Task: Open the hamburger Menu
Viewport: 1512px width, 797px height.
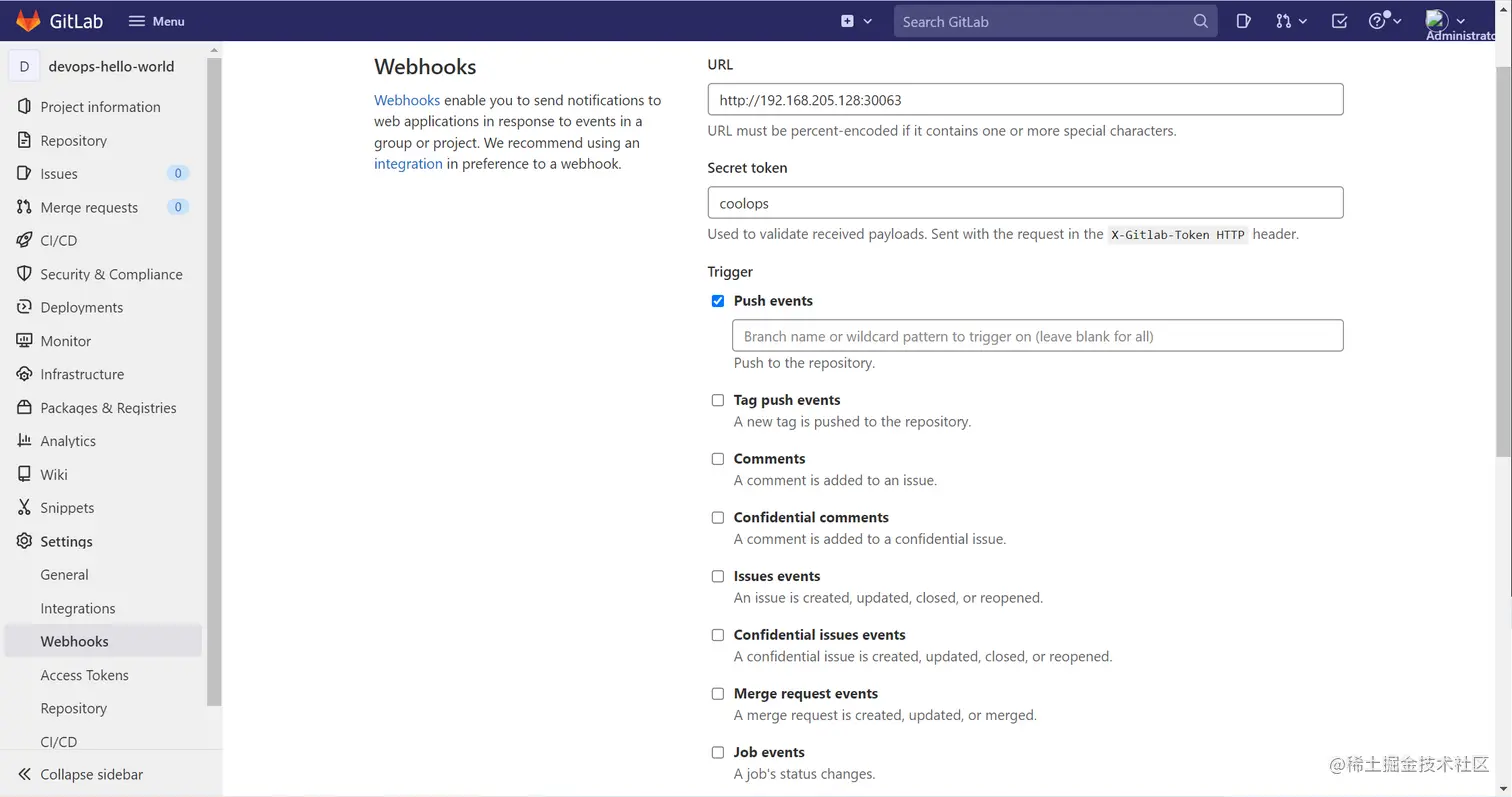Action: coord(156,21)
